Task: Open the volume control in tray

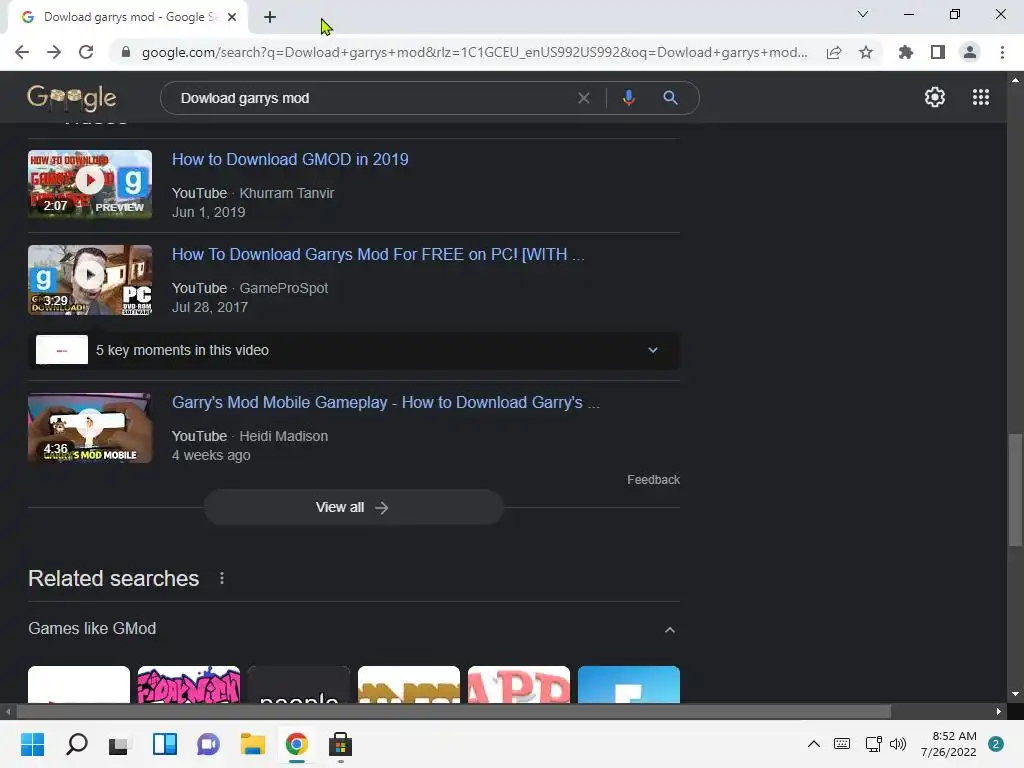Action: coord(898,744)
